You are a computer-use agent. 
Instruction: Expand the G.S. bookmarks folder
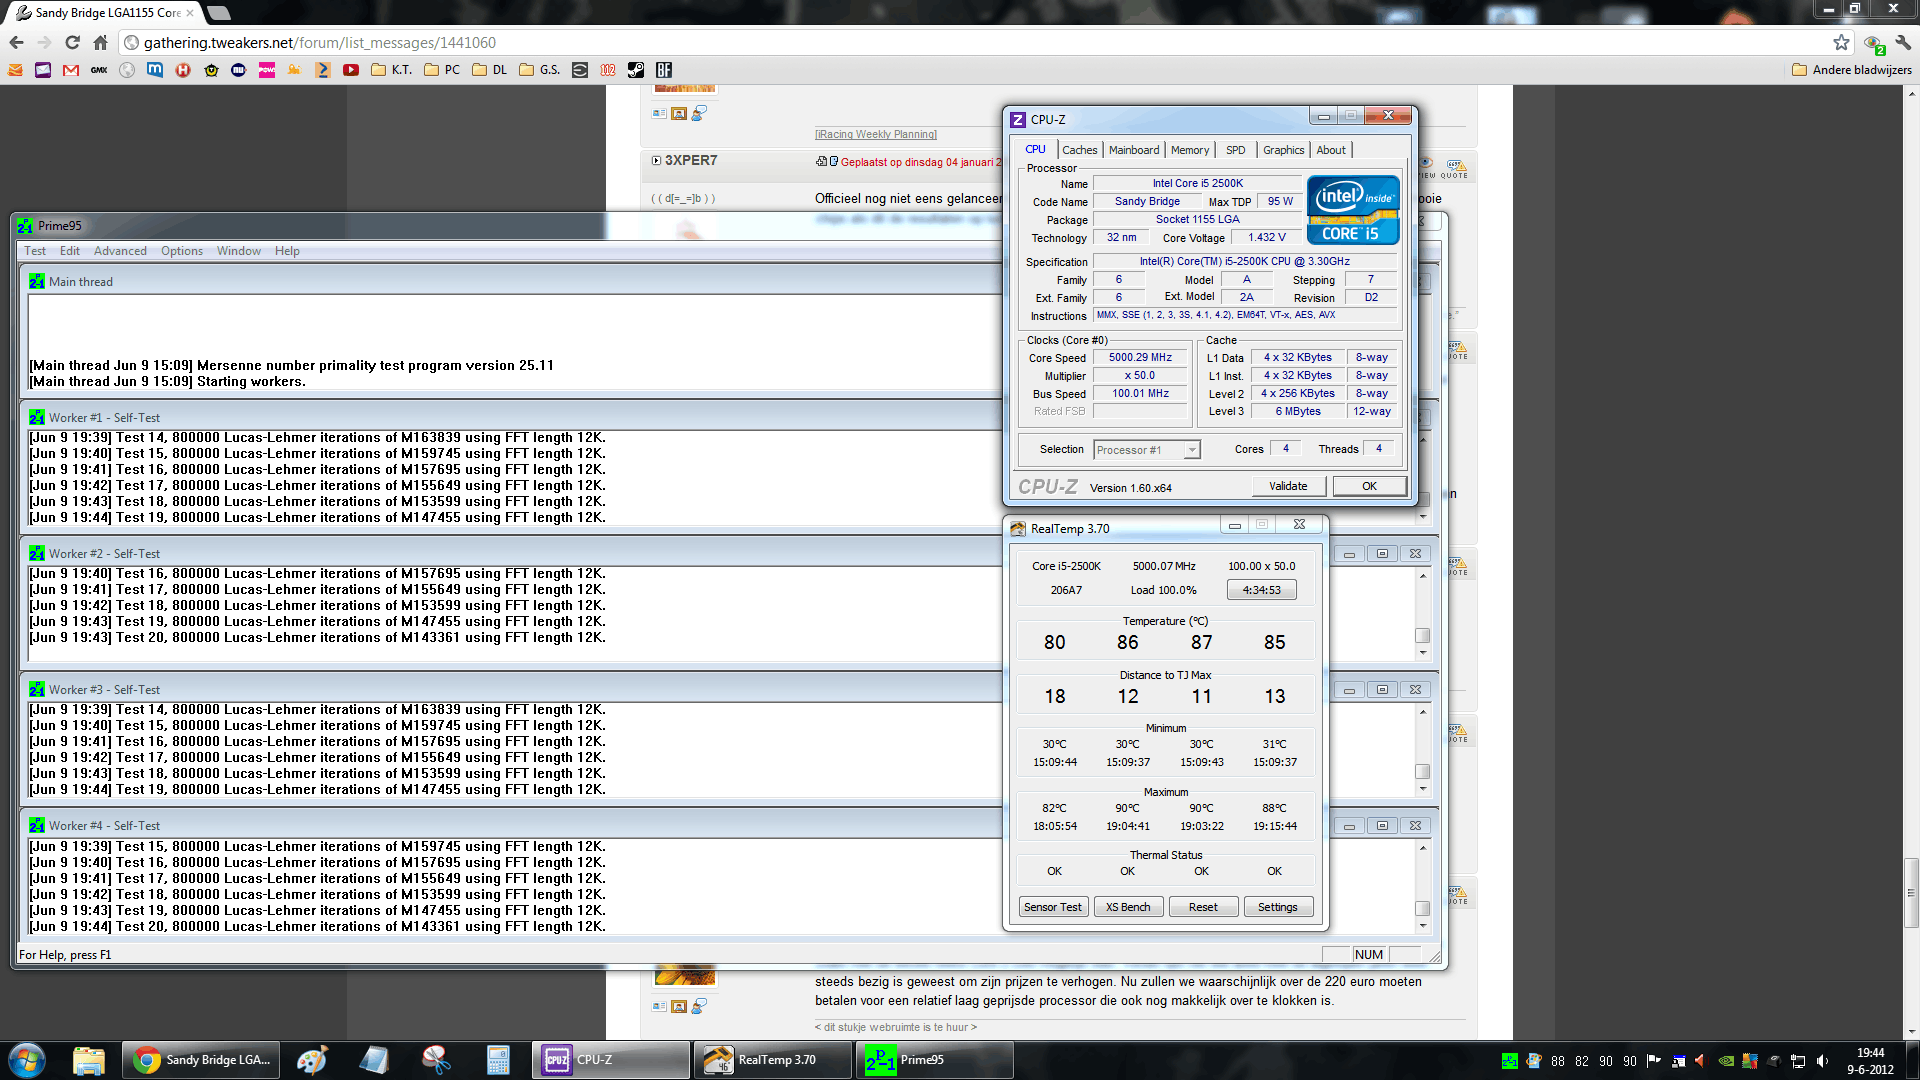(540, 70)
